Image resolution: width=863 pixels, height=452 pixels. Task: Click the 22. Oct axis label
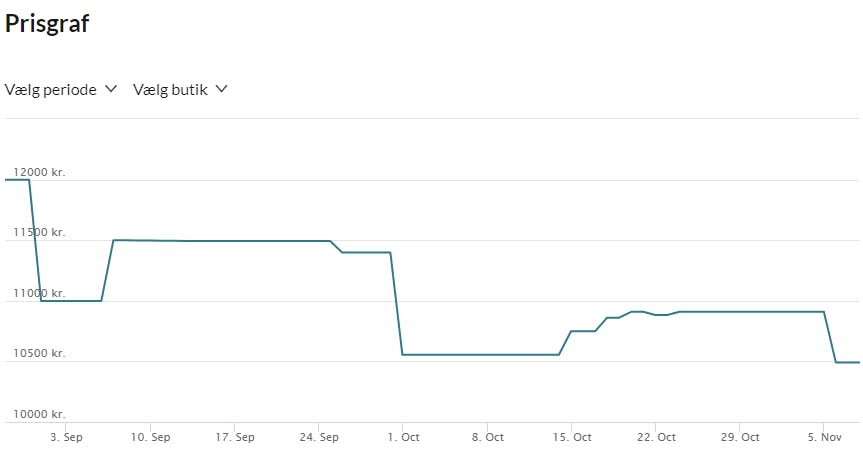655,437
